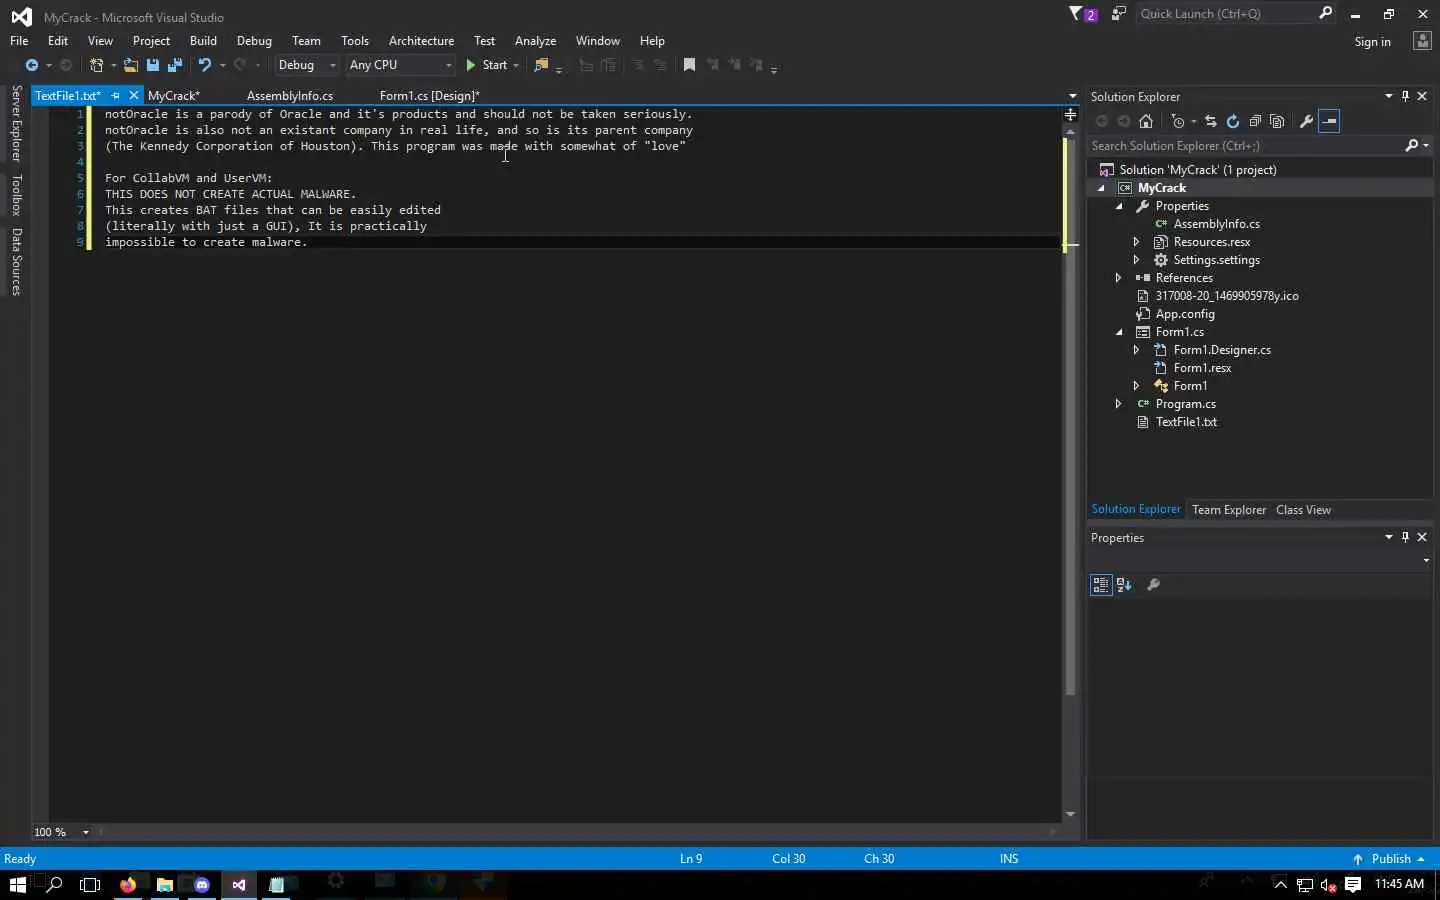Close the TextFile1.txt* tab
Viewport: 1440px width, 900px height.
(134, 96)
